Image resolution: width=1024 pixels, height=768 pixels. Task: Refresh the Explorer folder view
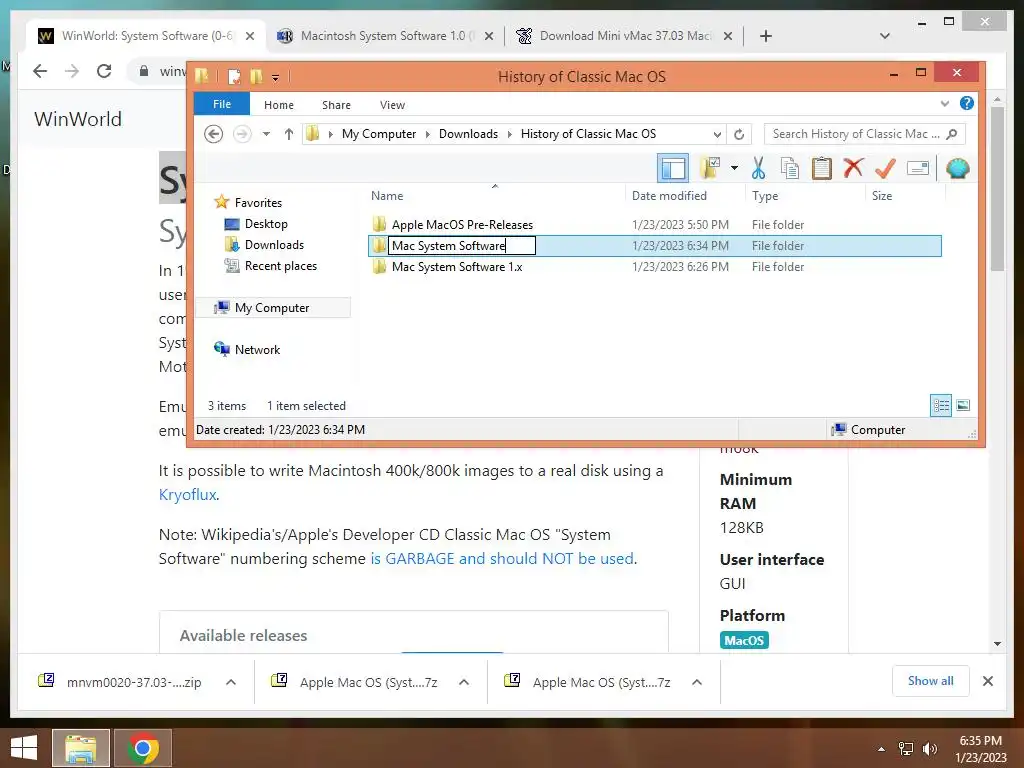click(739, 135)
